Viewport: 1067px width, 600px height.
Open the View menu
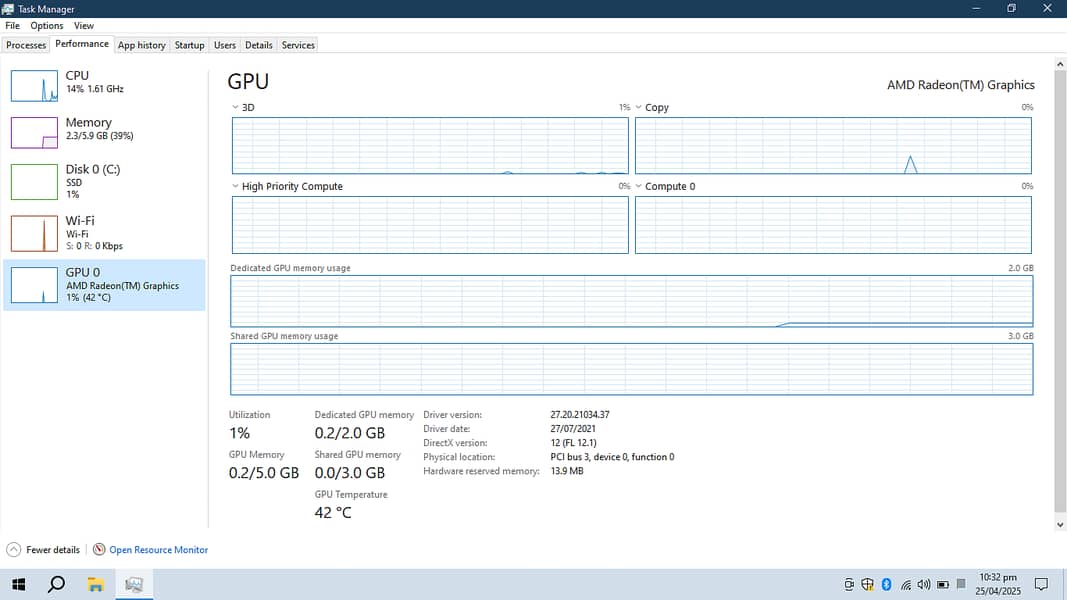pyautogui.click(x=84, y=25)
